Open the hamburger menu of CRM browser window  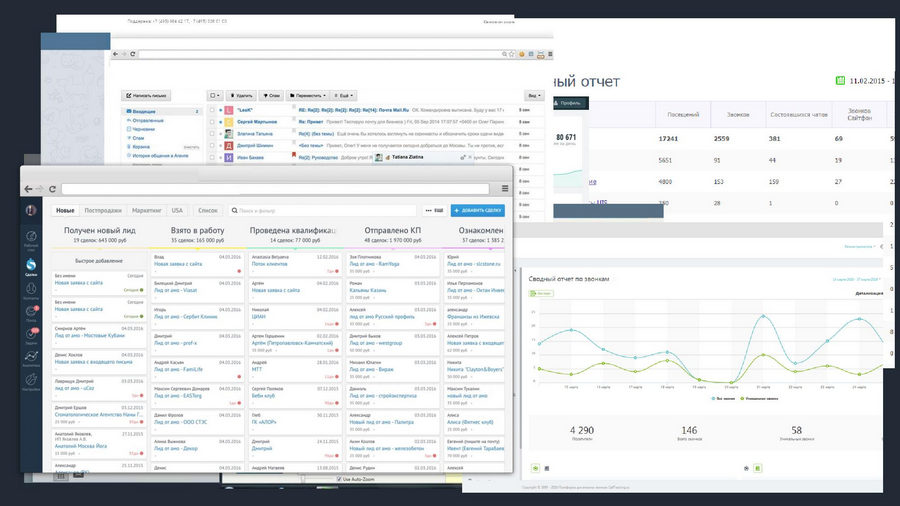click(x=505, y=188)
